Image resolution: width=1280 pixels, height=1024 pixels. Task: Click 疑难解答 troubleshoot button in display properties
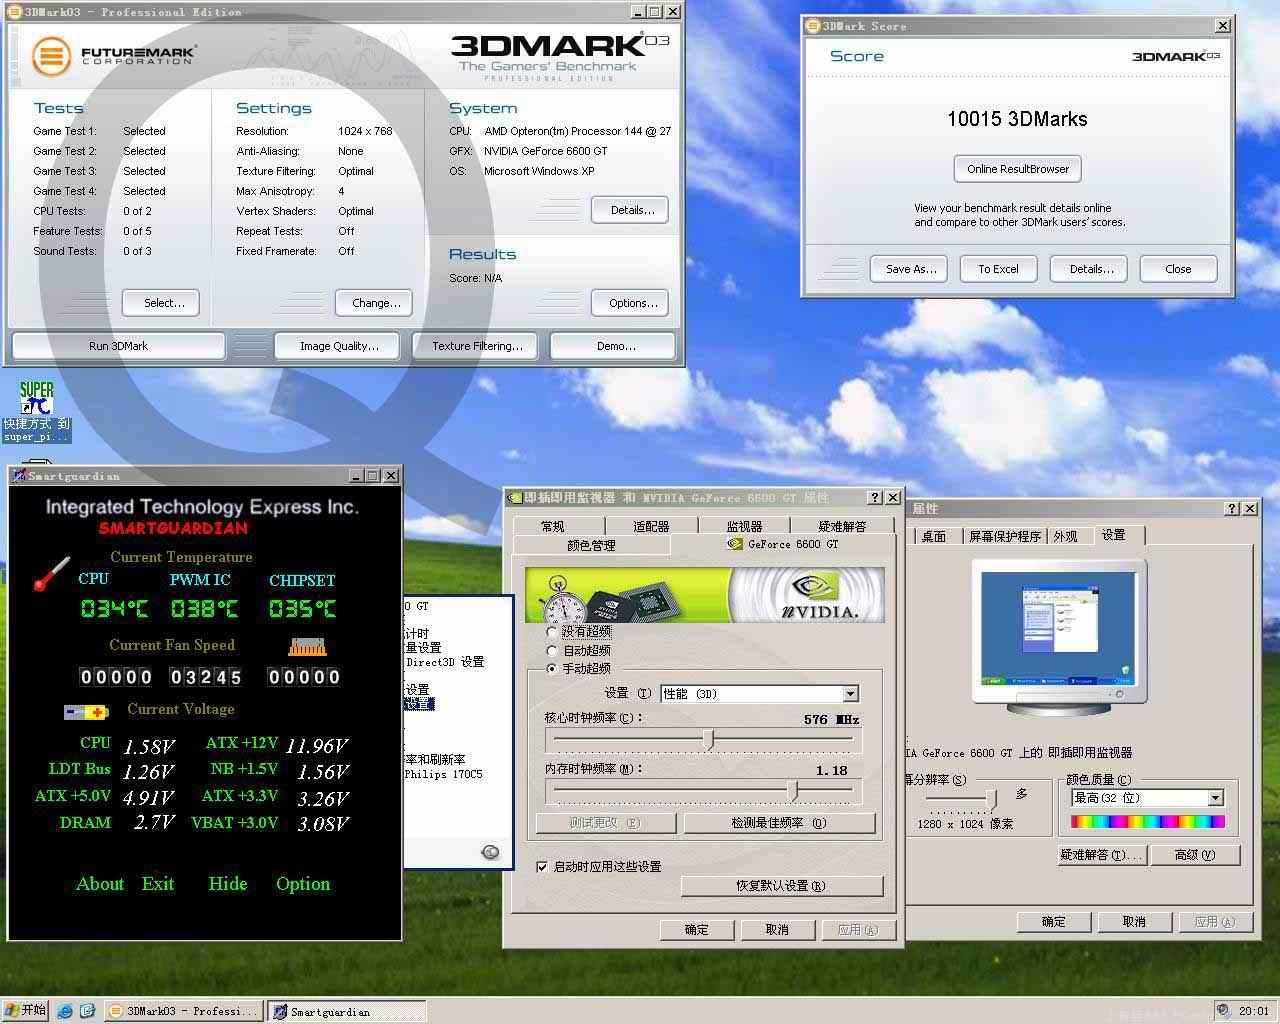coord(1100,855)
